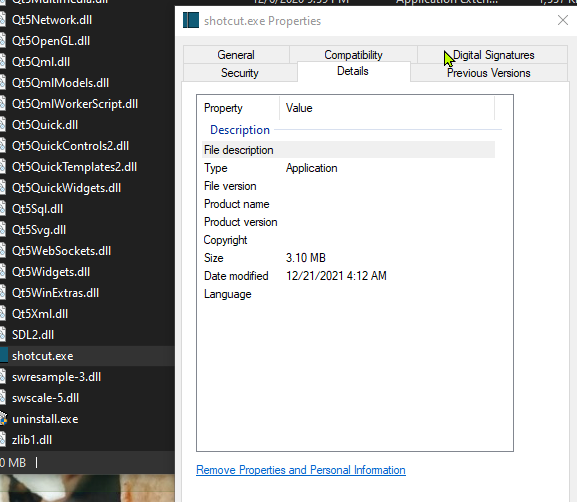Select the Product name row
This screenshot has width=577, height=502.
tap(348, 204)
